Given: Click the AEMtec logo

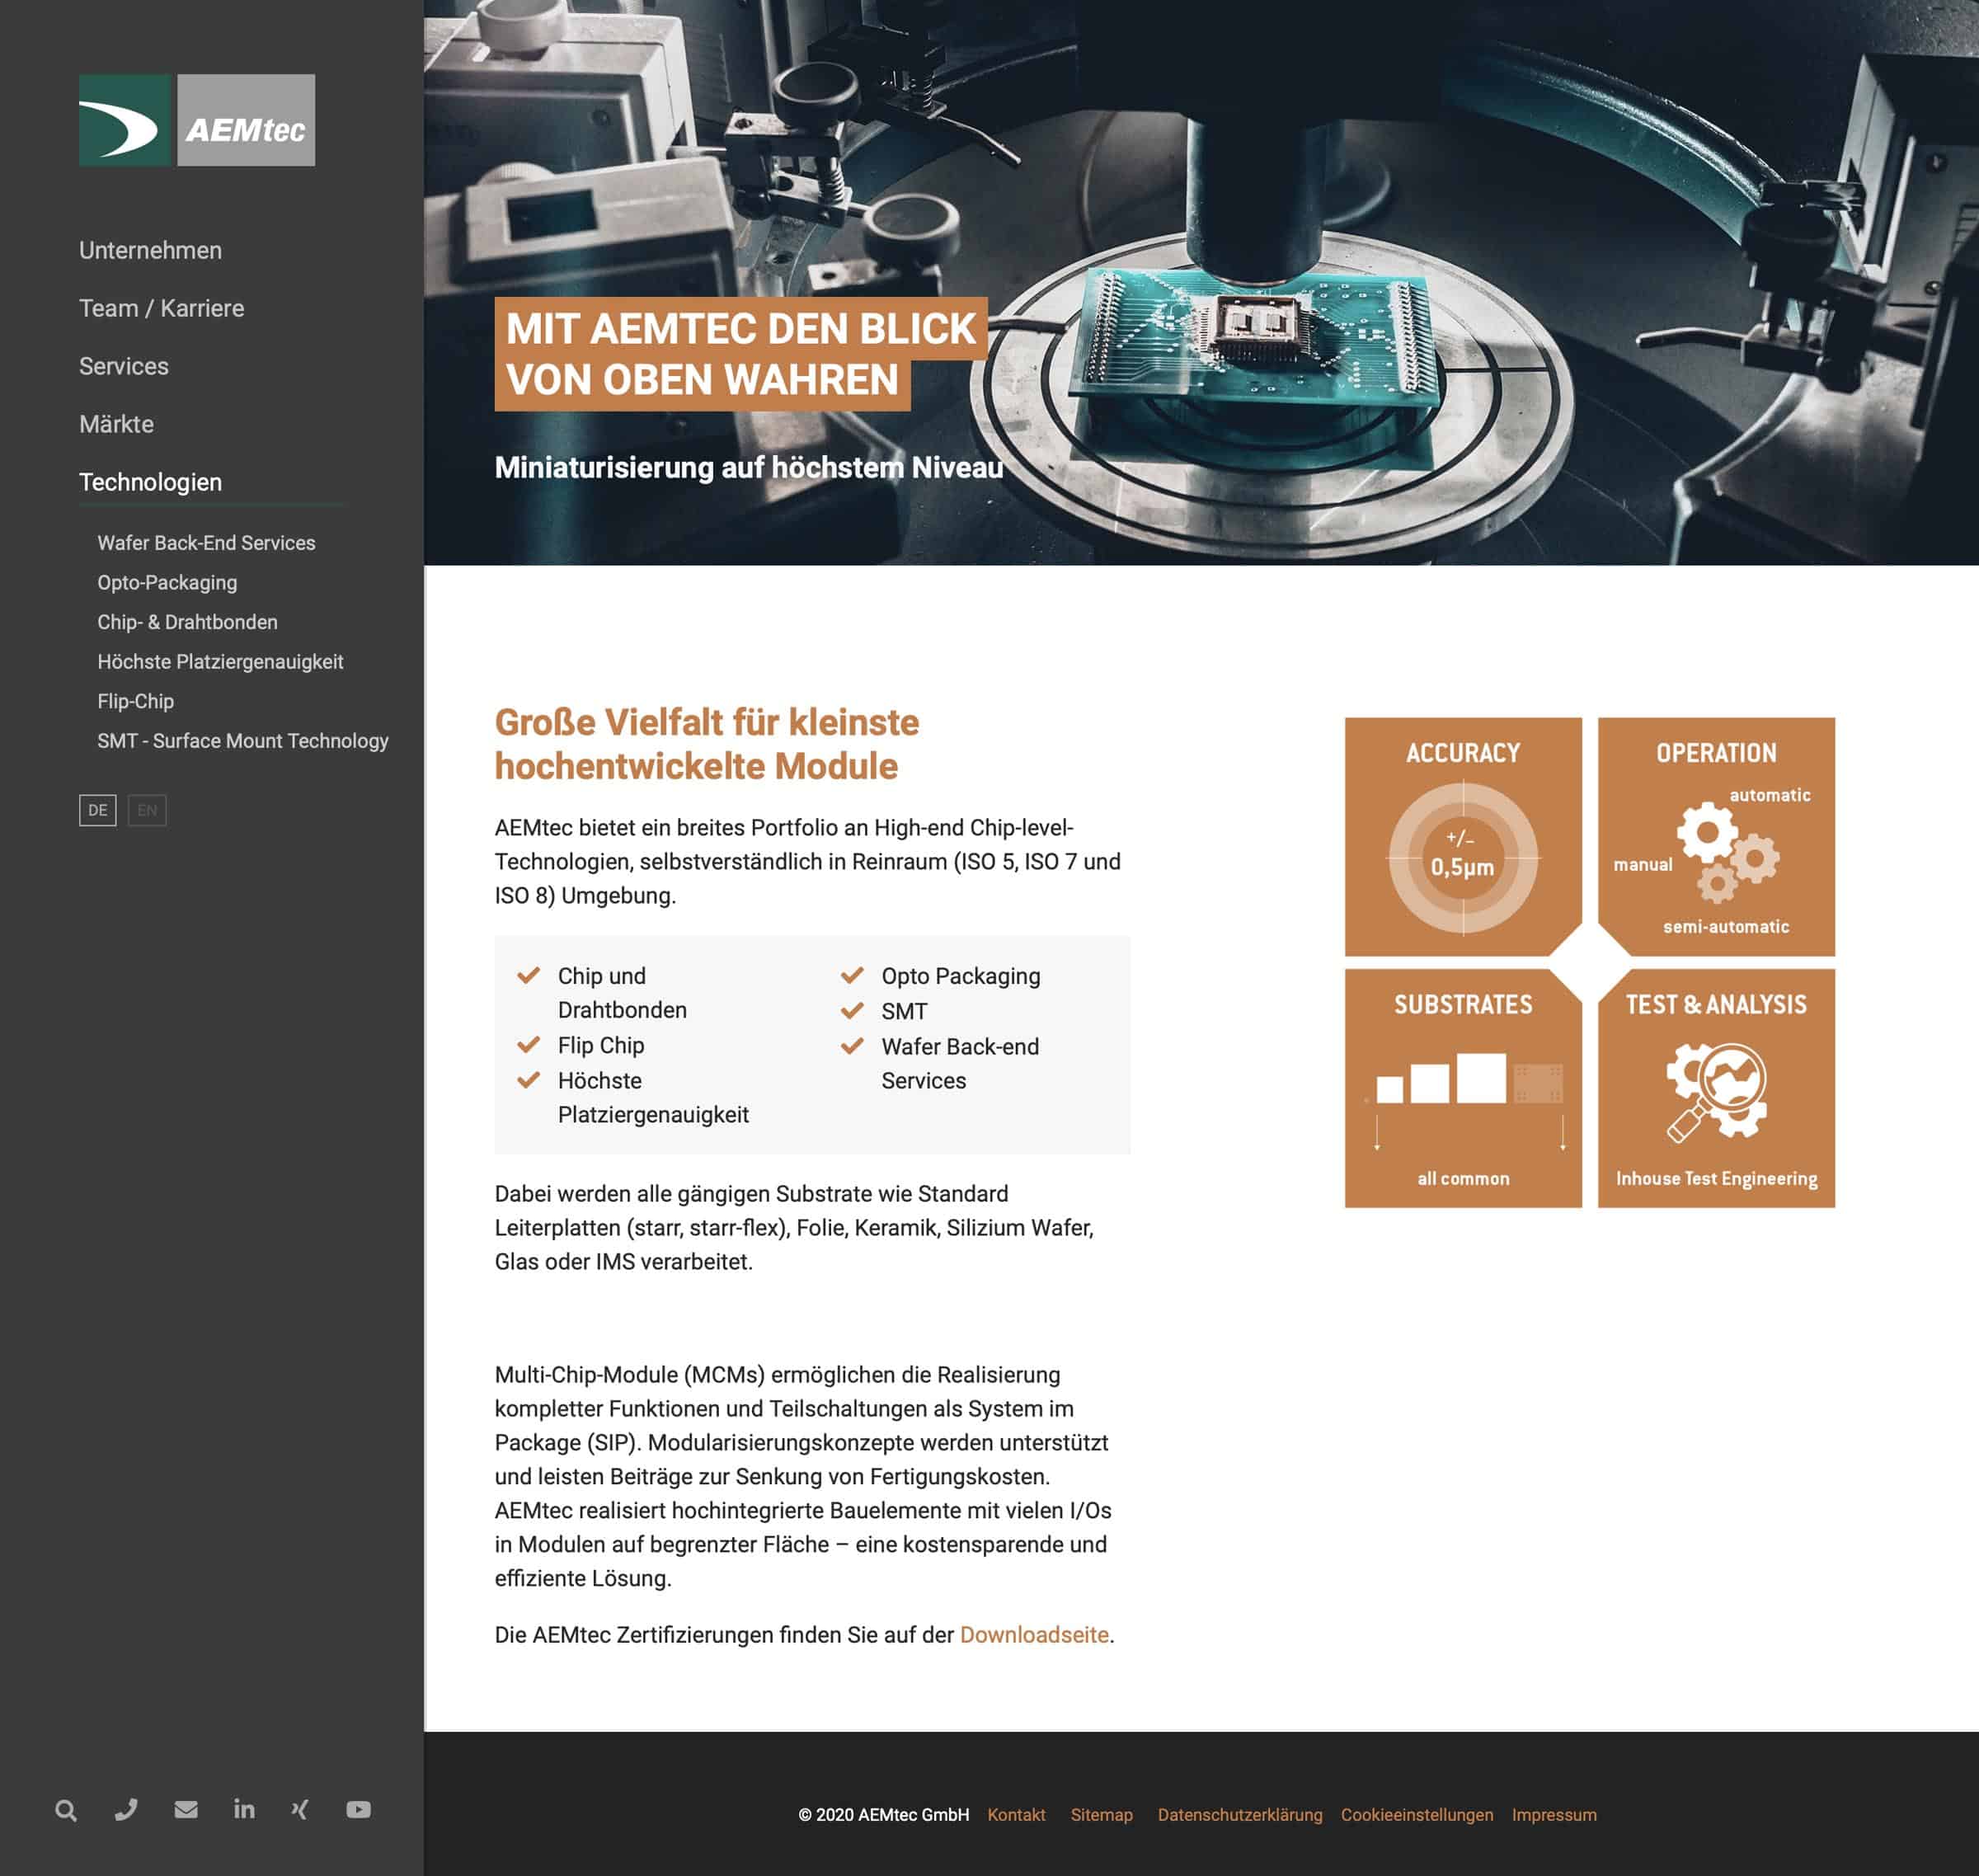Looking at the screenshot, I should pyautogui.click(x=197, y=120).
